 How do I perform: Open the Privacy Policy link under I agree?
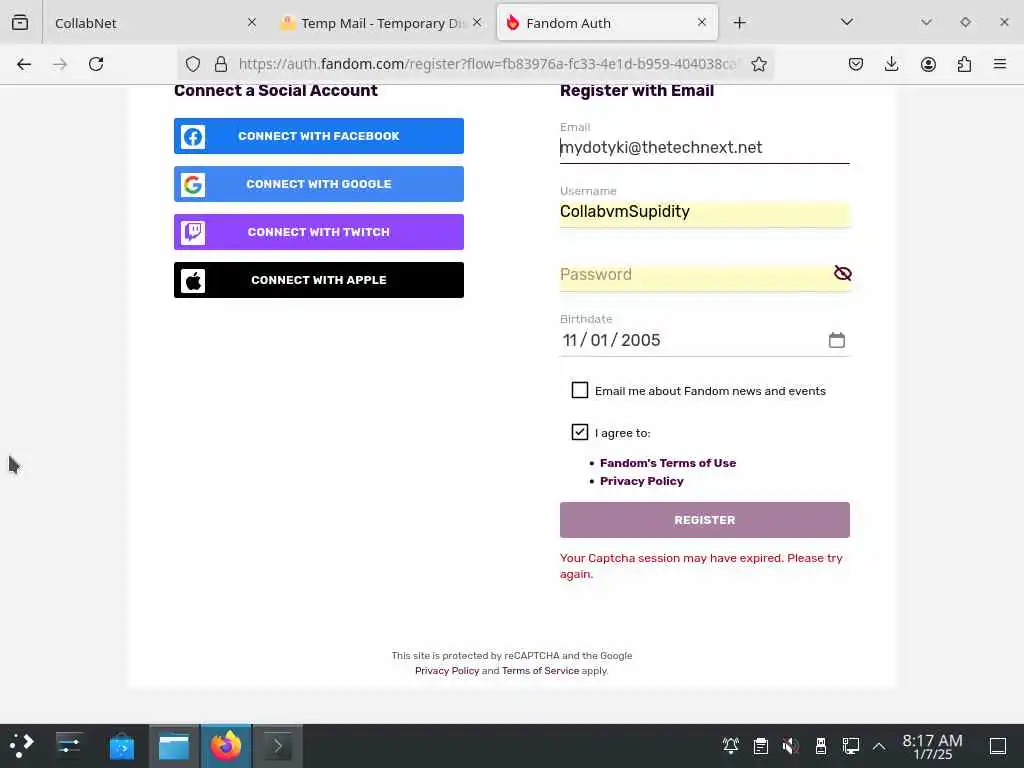(641, 481)
